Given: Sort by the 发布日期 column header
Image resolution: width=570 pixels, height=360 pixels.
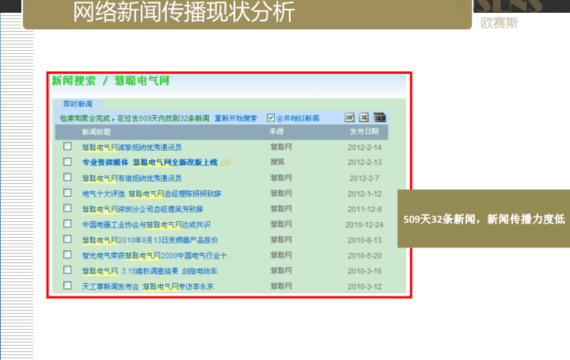Looking at the screenshot, I should point(364,131).
